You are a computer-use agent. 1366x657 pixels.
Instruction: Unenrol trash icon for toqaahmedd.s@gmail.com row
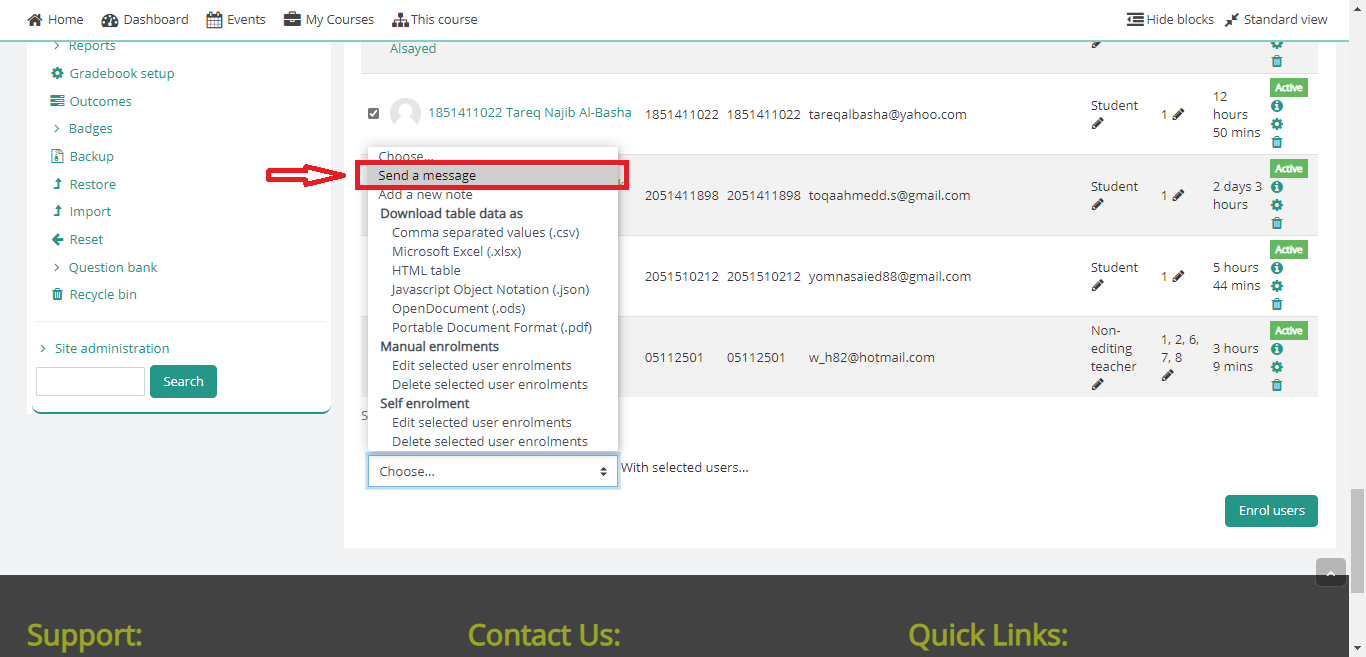tap(1277, 223)
